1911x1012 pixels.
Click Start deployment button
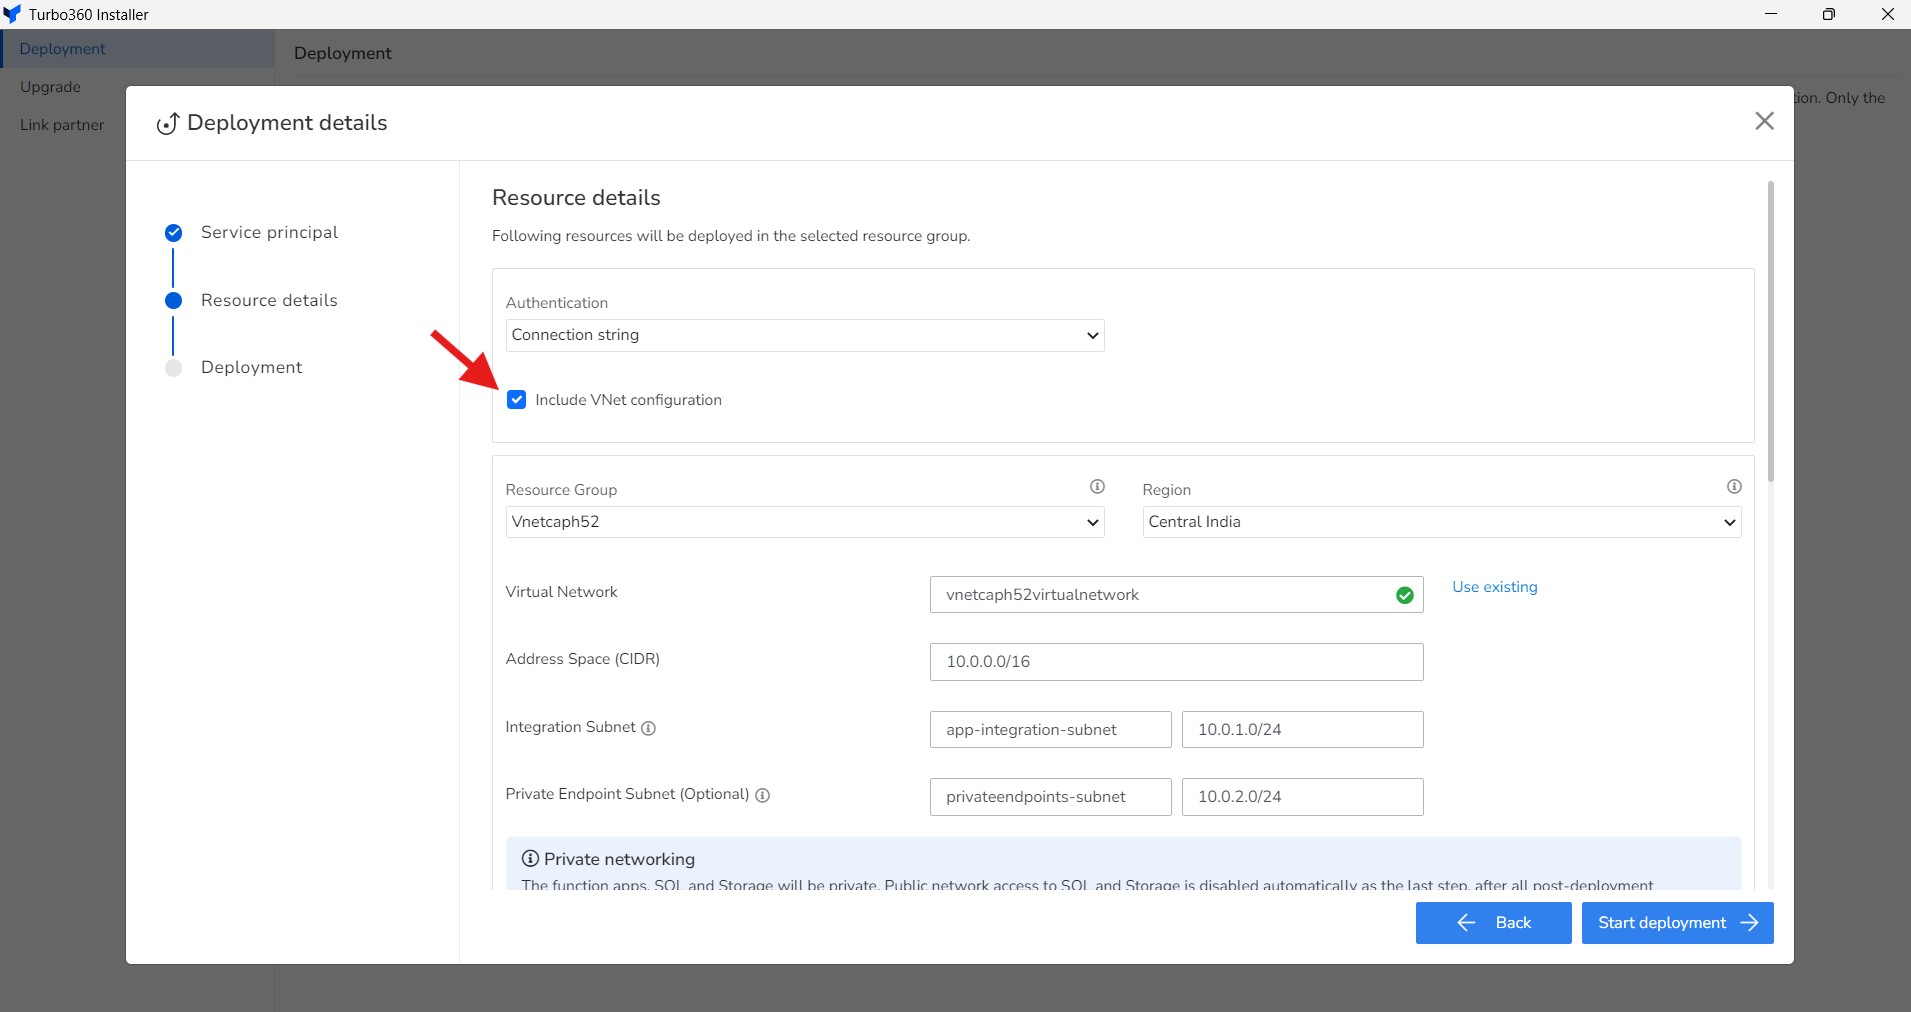coord(1677,923)
